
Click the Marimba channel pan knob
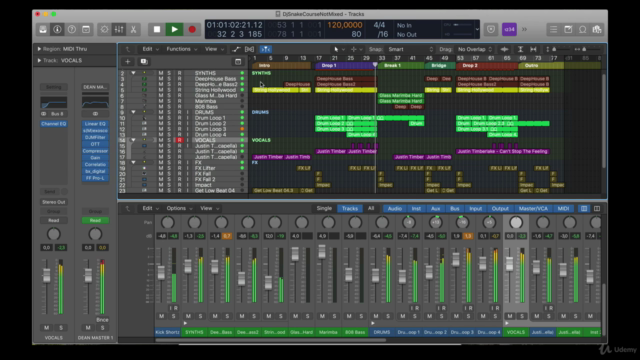tap(328, 222)
